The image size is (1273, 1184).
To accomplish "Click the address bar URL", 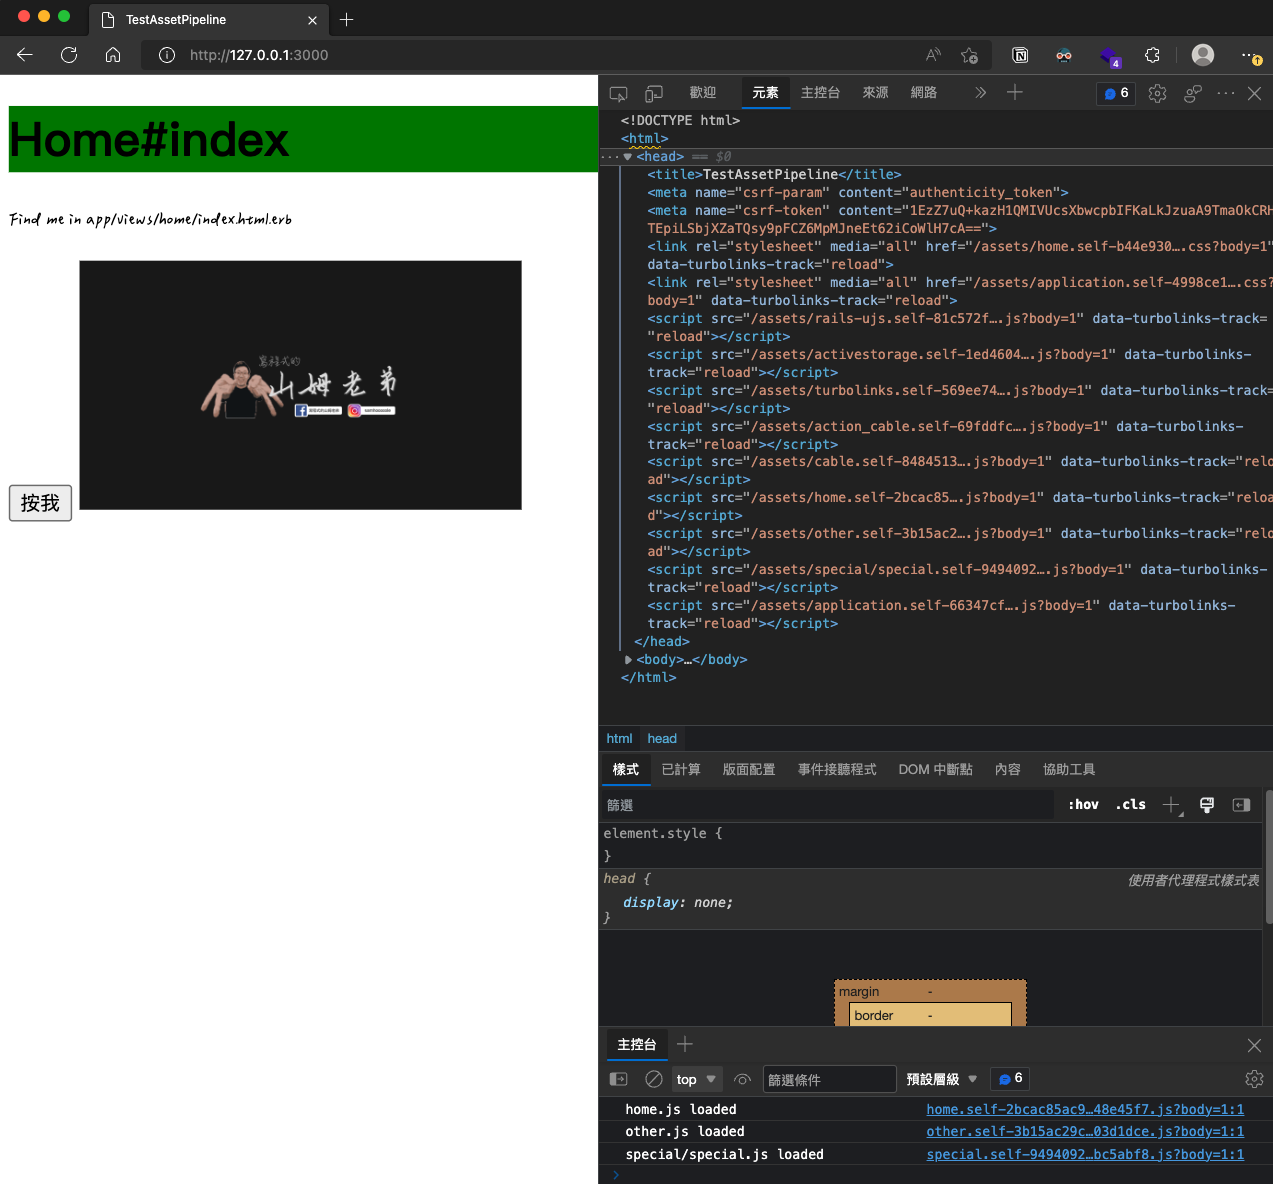I will click(x=259, y=55).
